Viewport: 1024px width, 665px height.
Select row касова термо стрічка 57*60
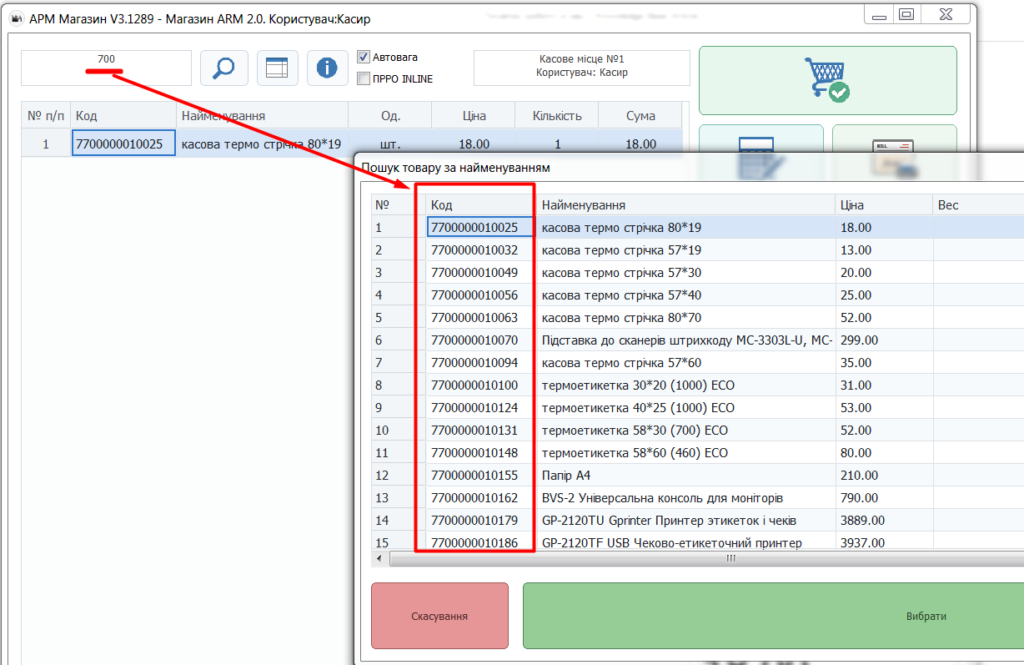(697, 363)
